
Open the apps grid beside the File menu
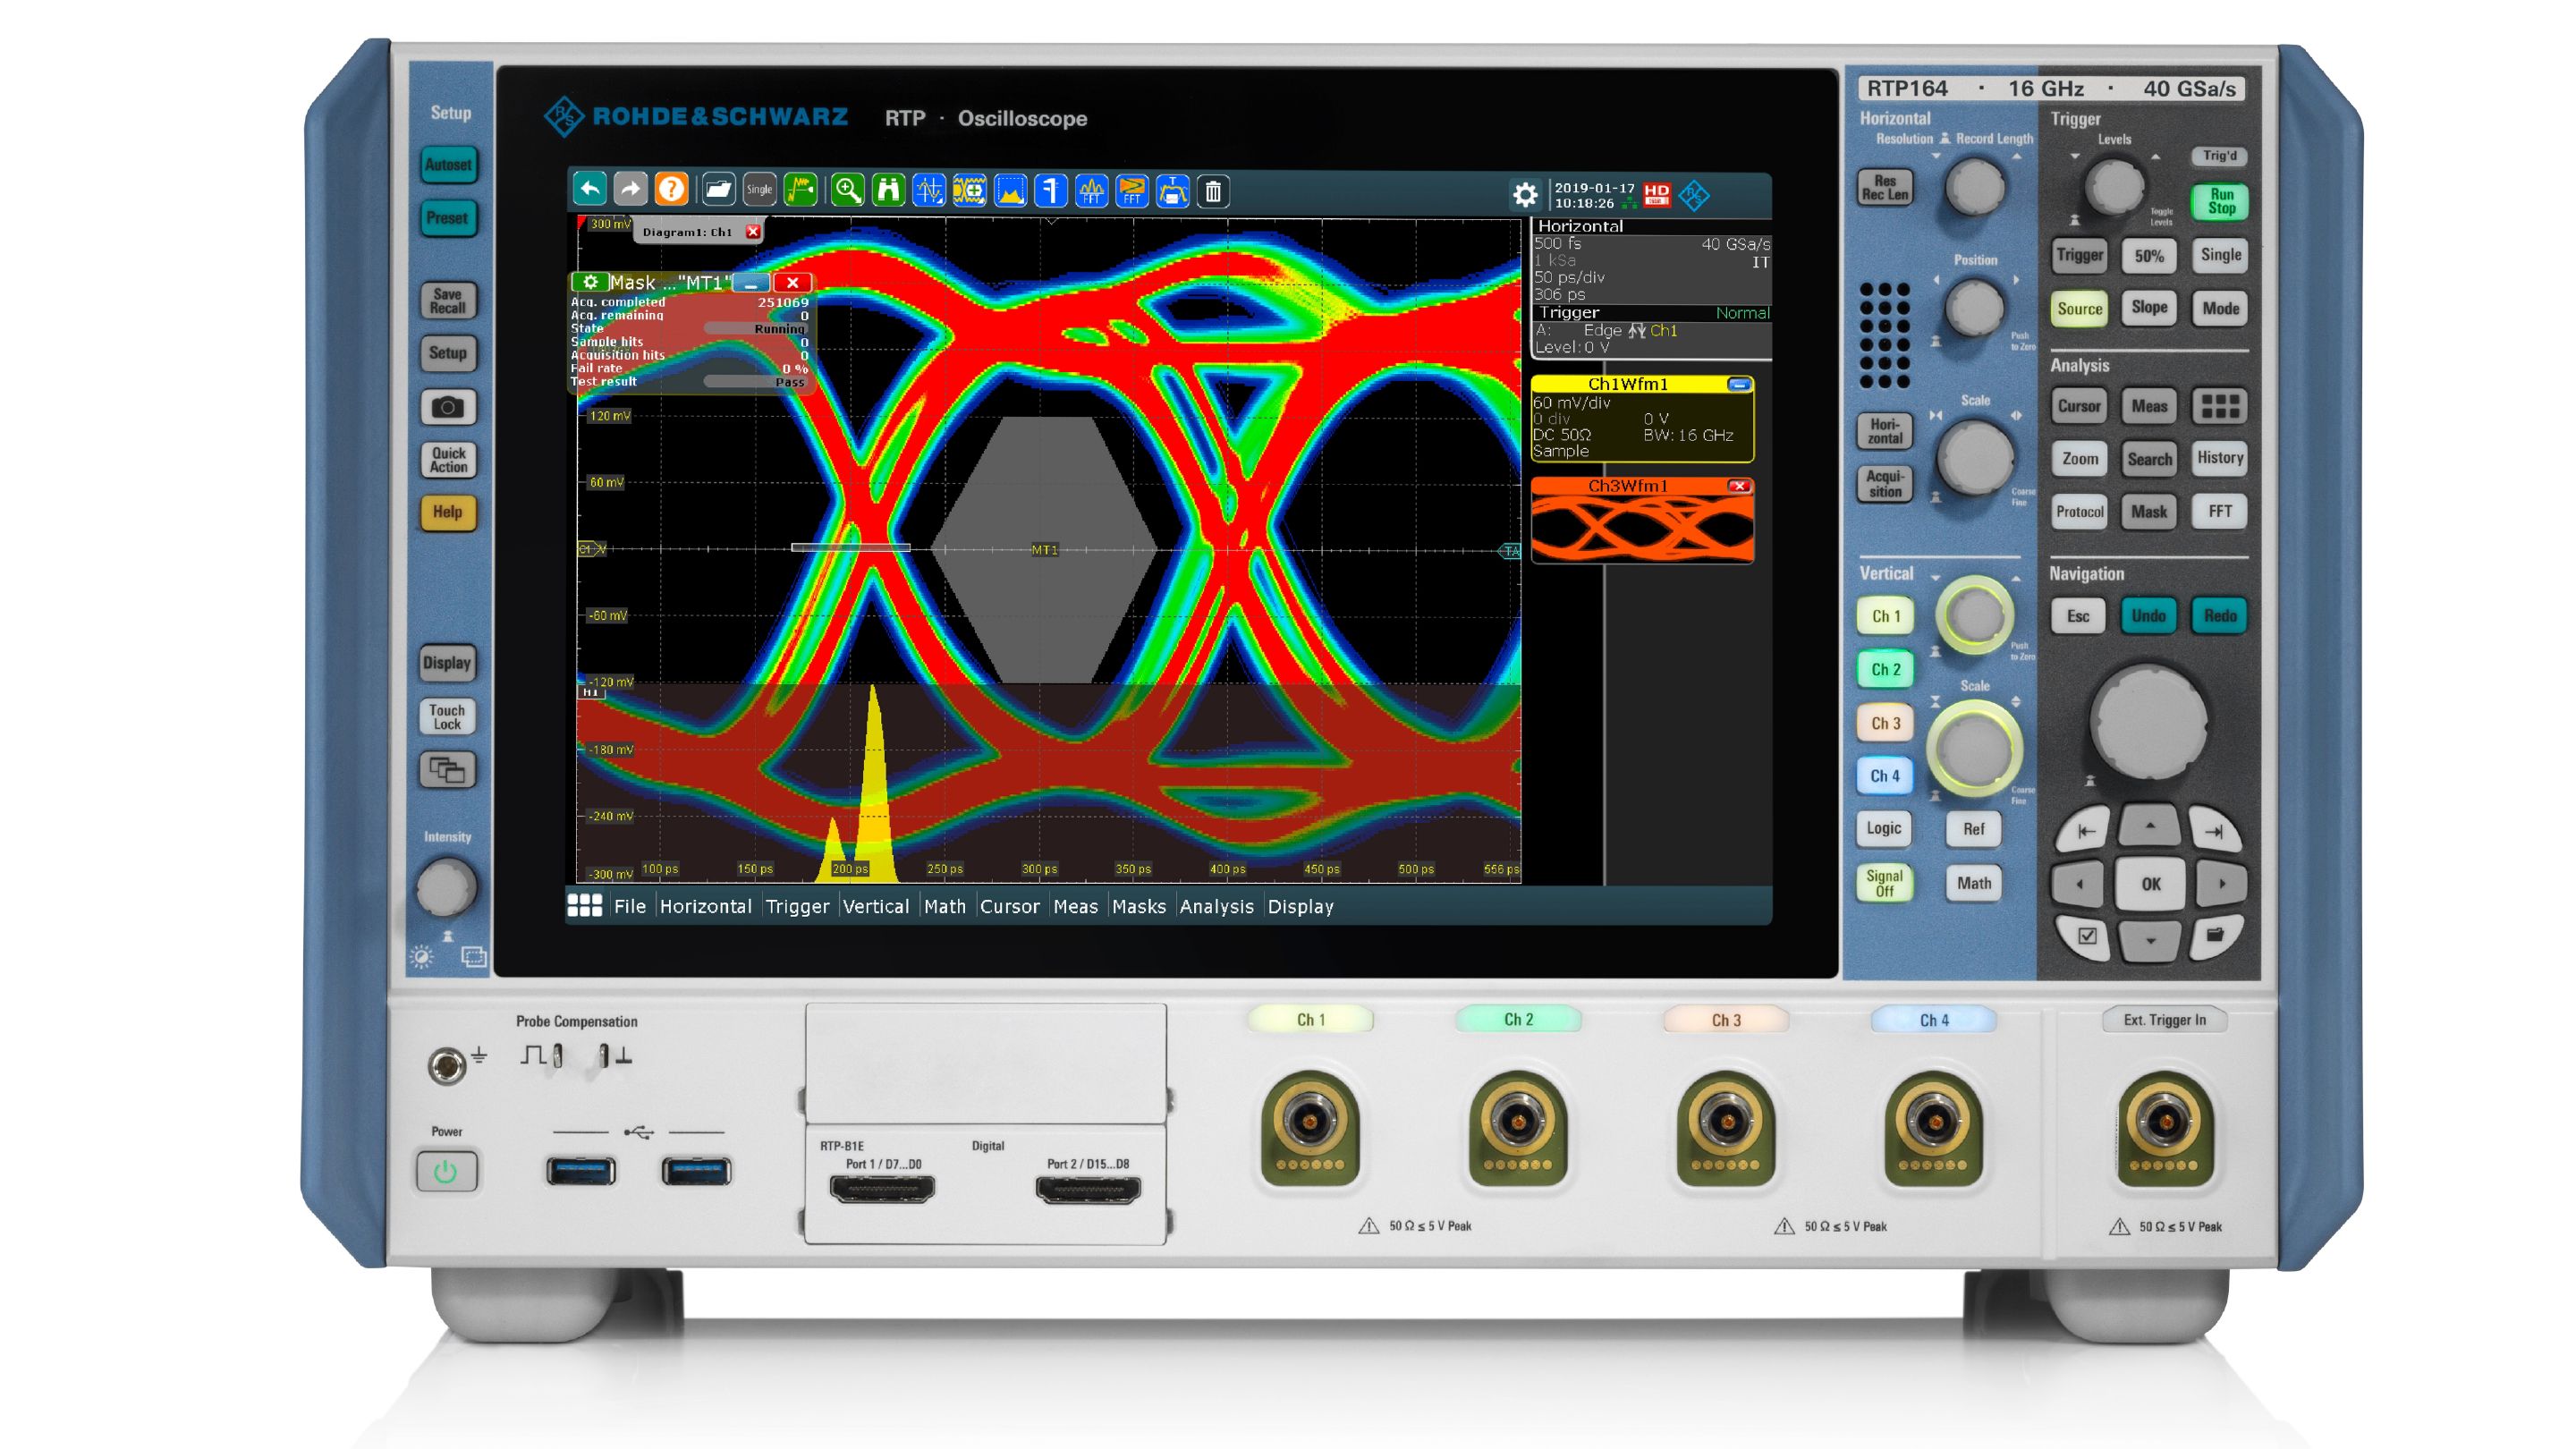(587, 906)
